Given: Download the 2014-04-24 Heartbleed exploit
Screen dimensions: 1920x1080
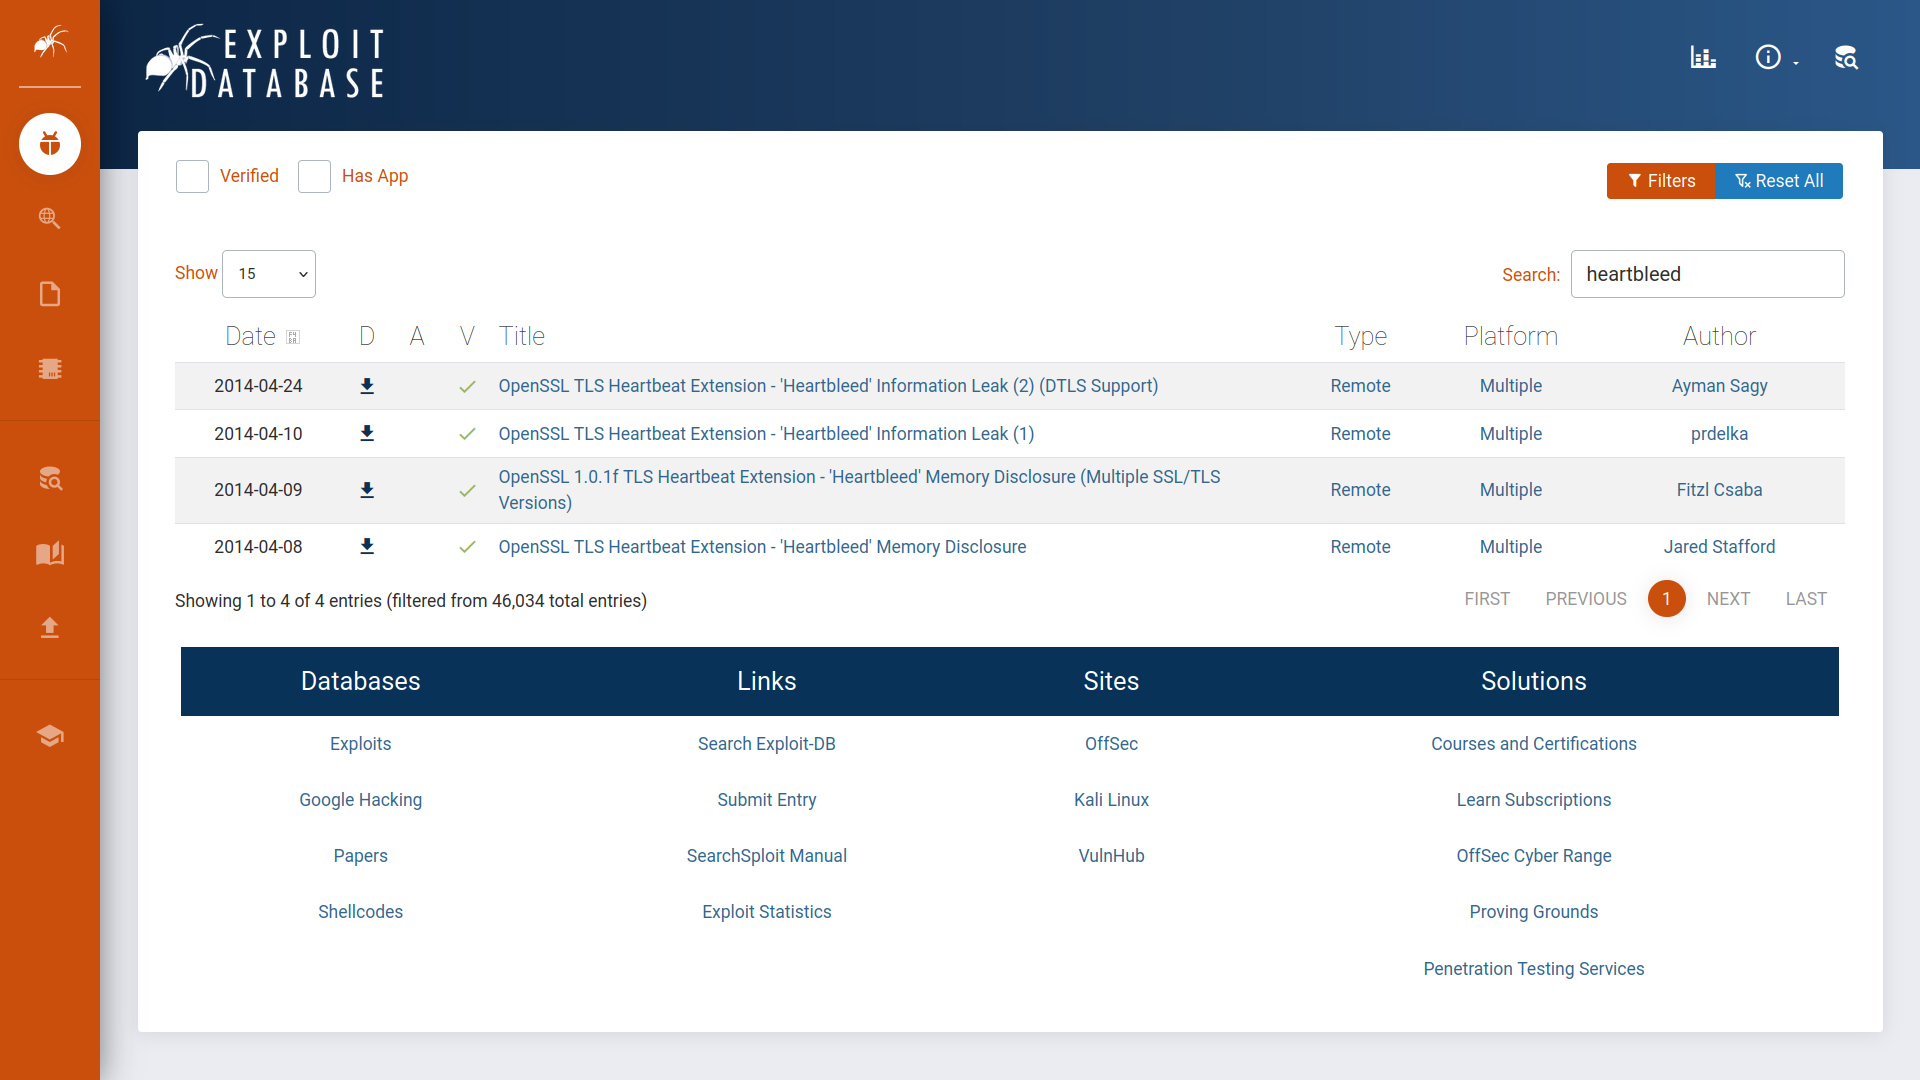Looking at the screenshot, I should pyautogui.click(x=367, y=386).
